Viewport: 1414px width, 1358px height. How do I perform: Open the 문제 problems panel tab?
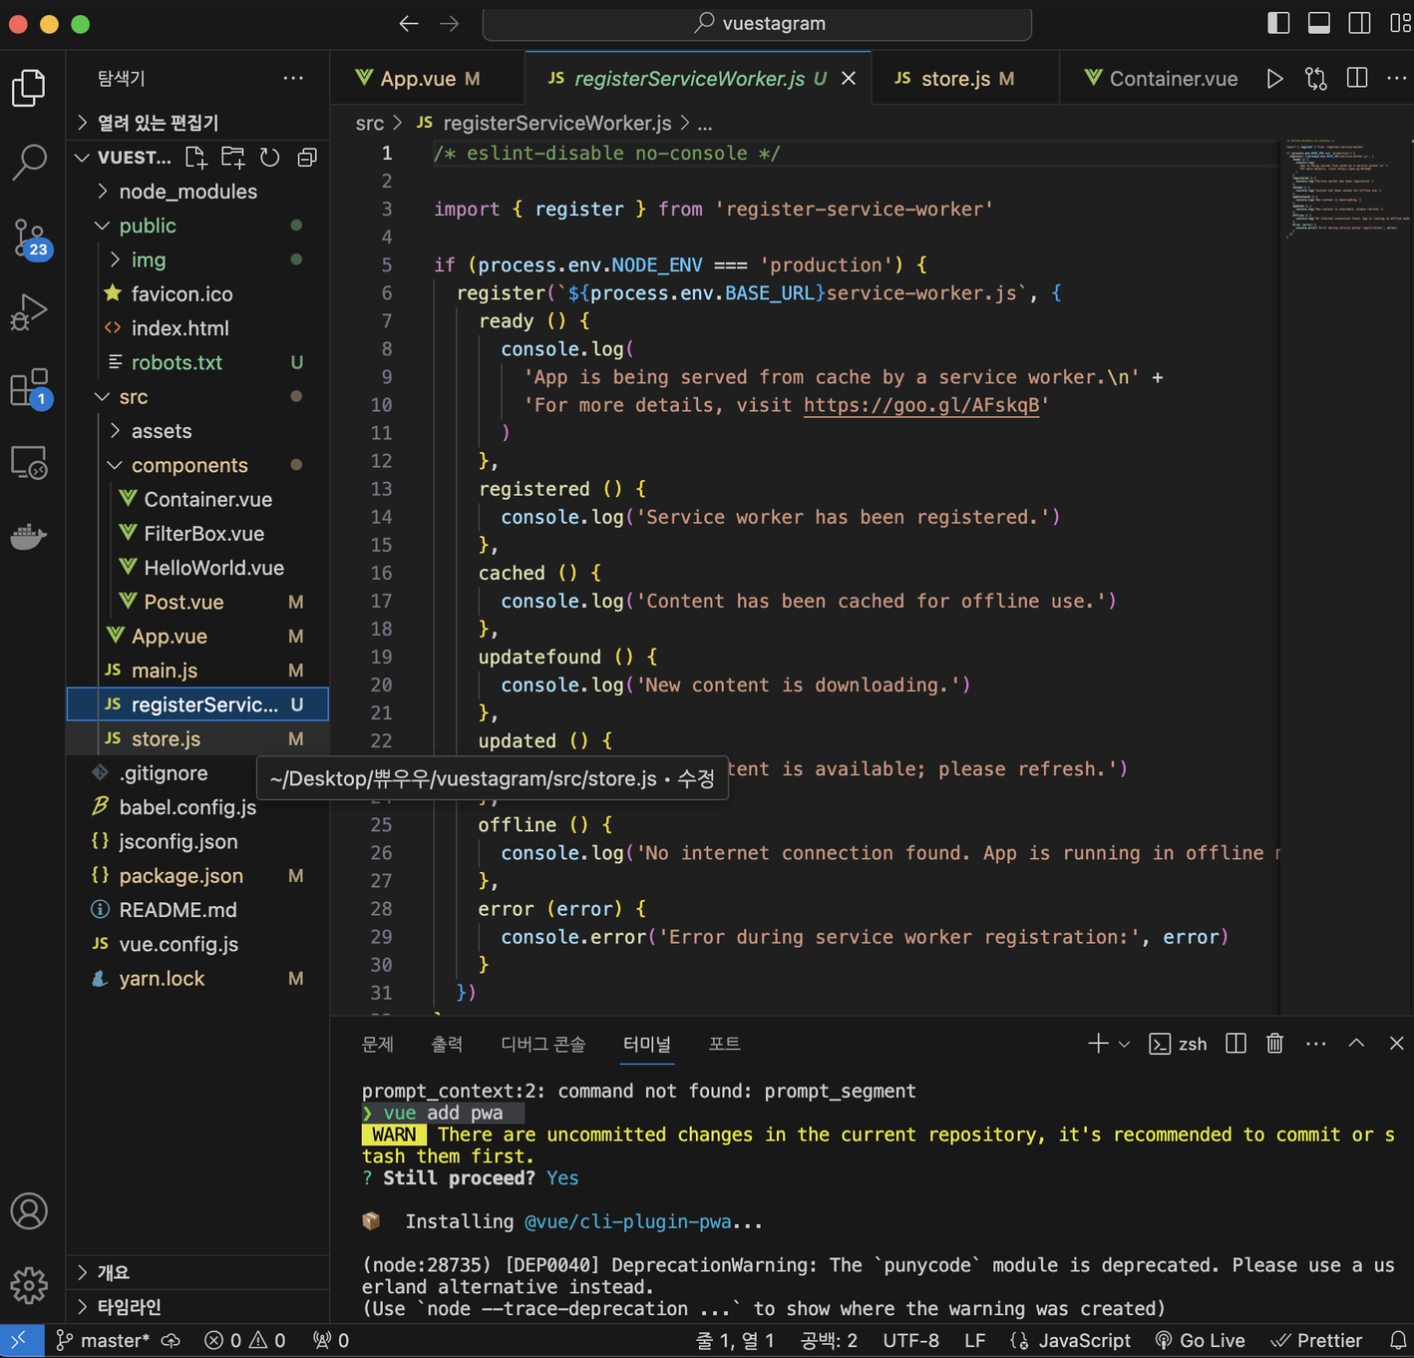[377, 1043]
